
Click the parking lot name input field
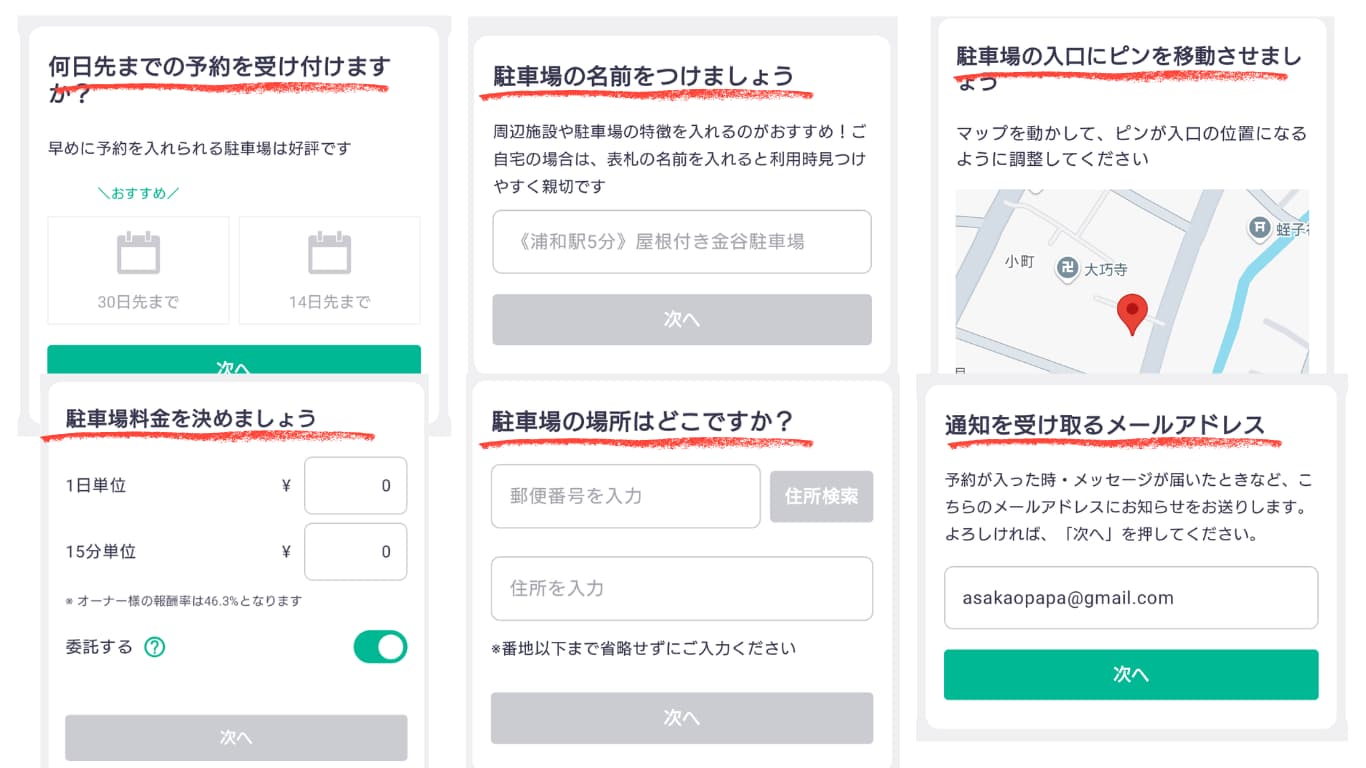point(682,242)
